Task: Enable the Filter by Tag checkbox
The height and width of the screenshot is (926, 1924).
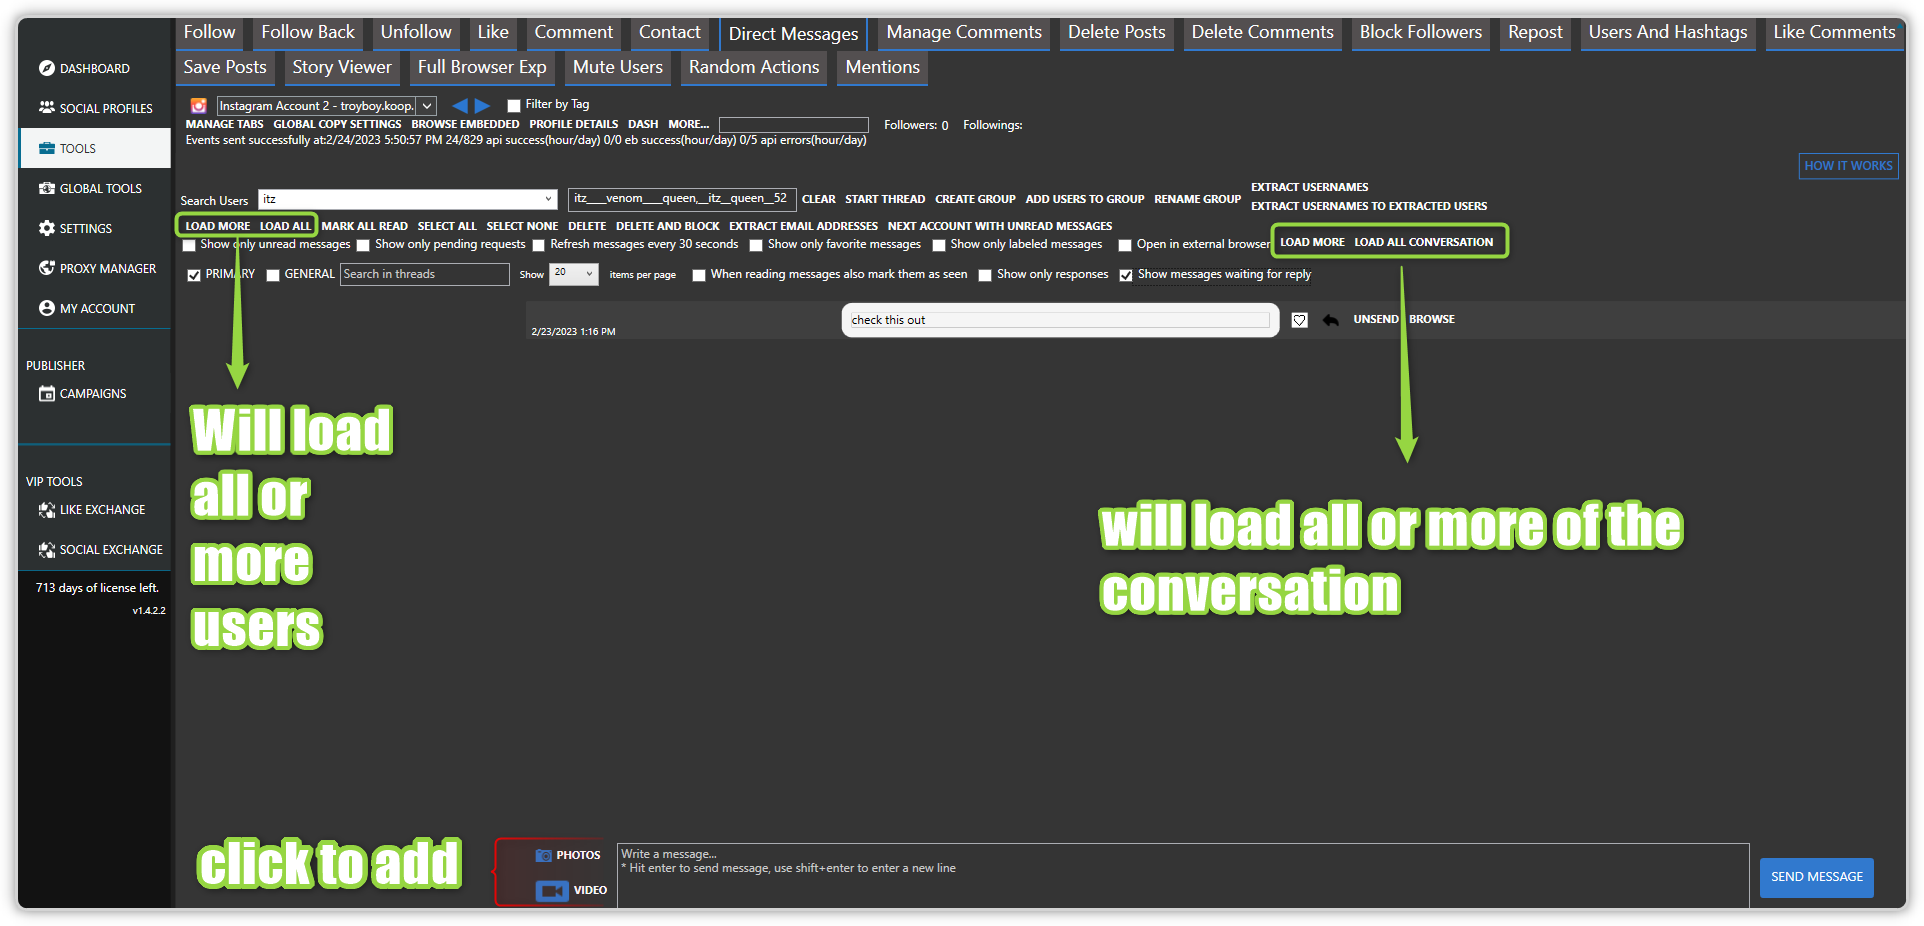Action: 514,104
